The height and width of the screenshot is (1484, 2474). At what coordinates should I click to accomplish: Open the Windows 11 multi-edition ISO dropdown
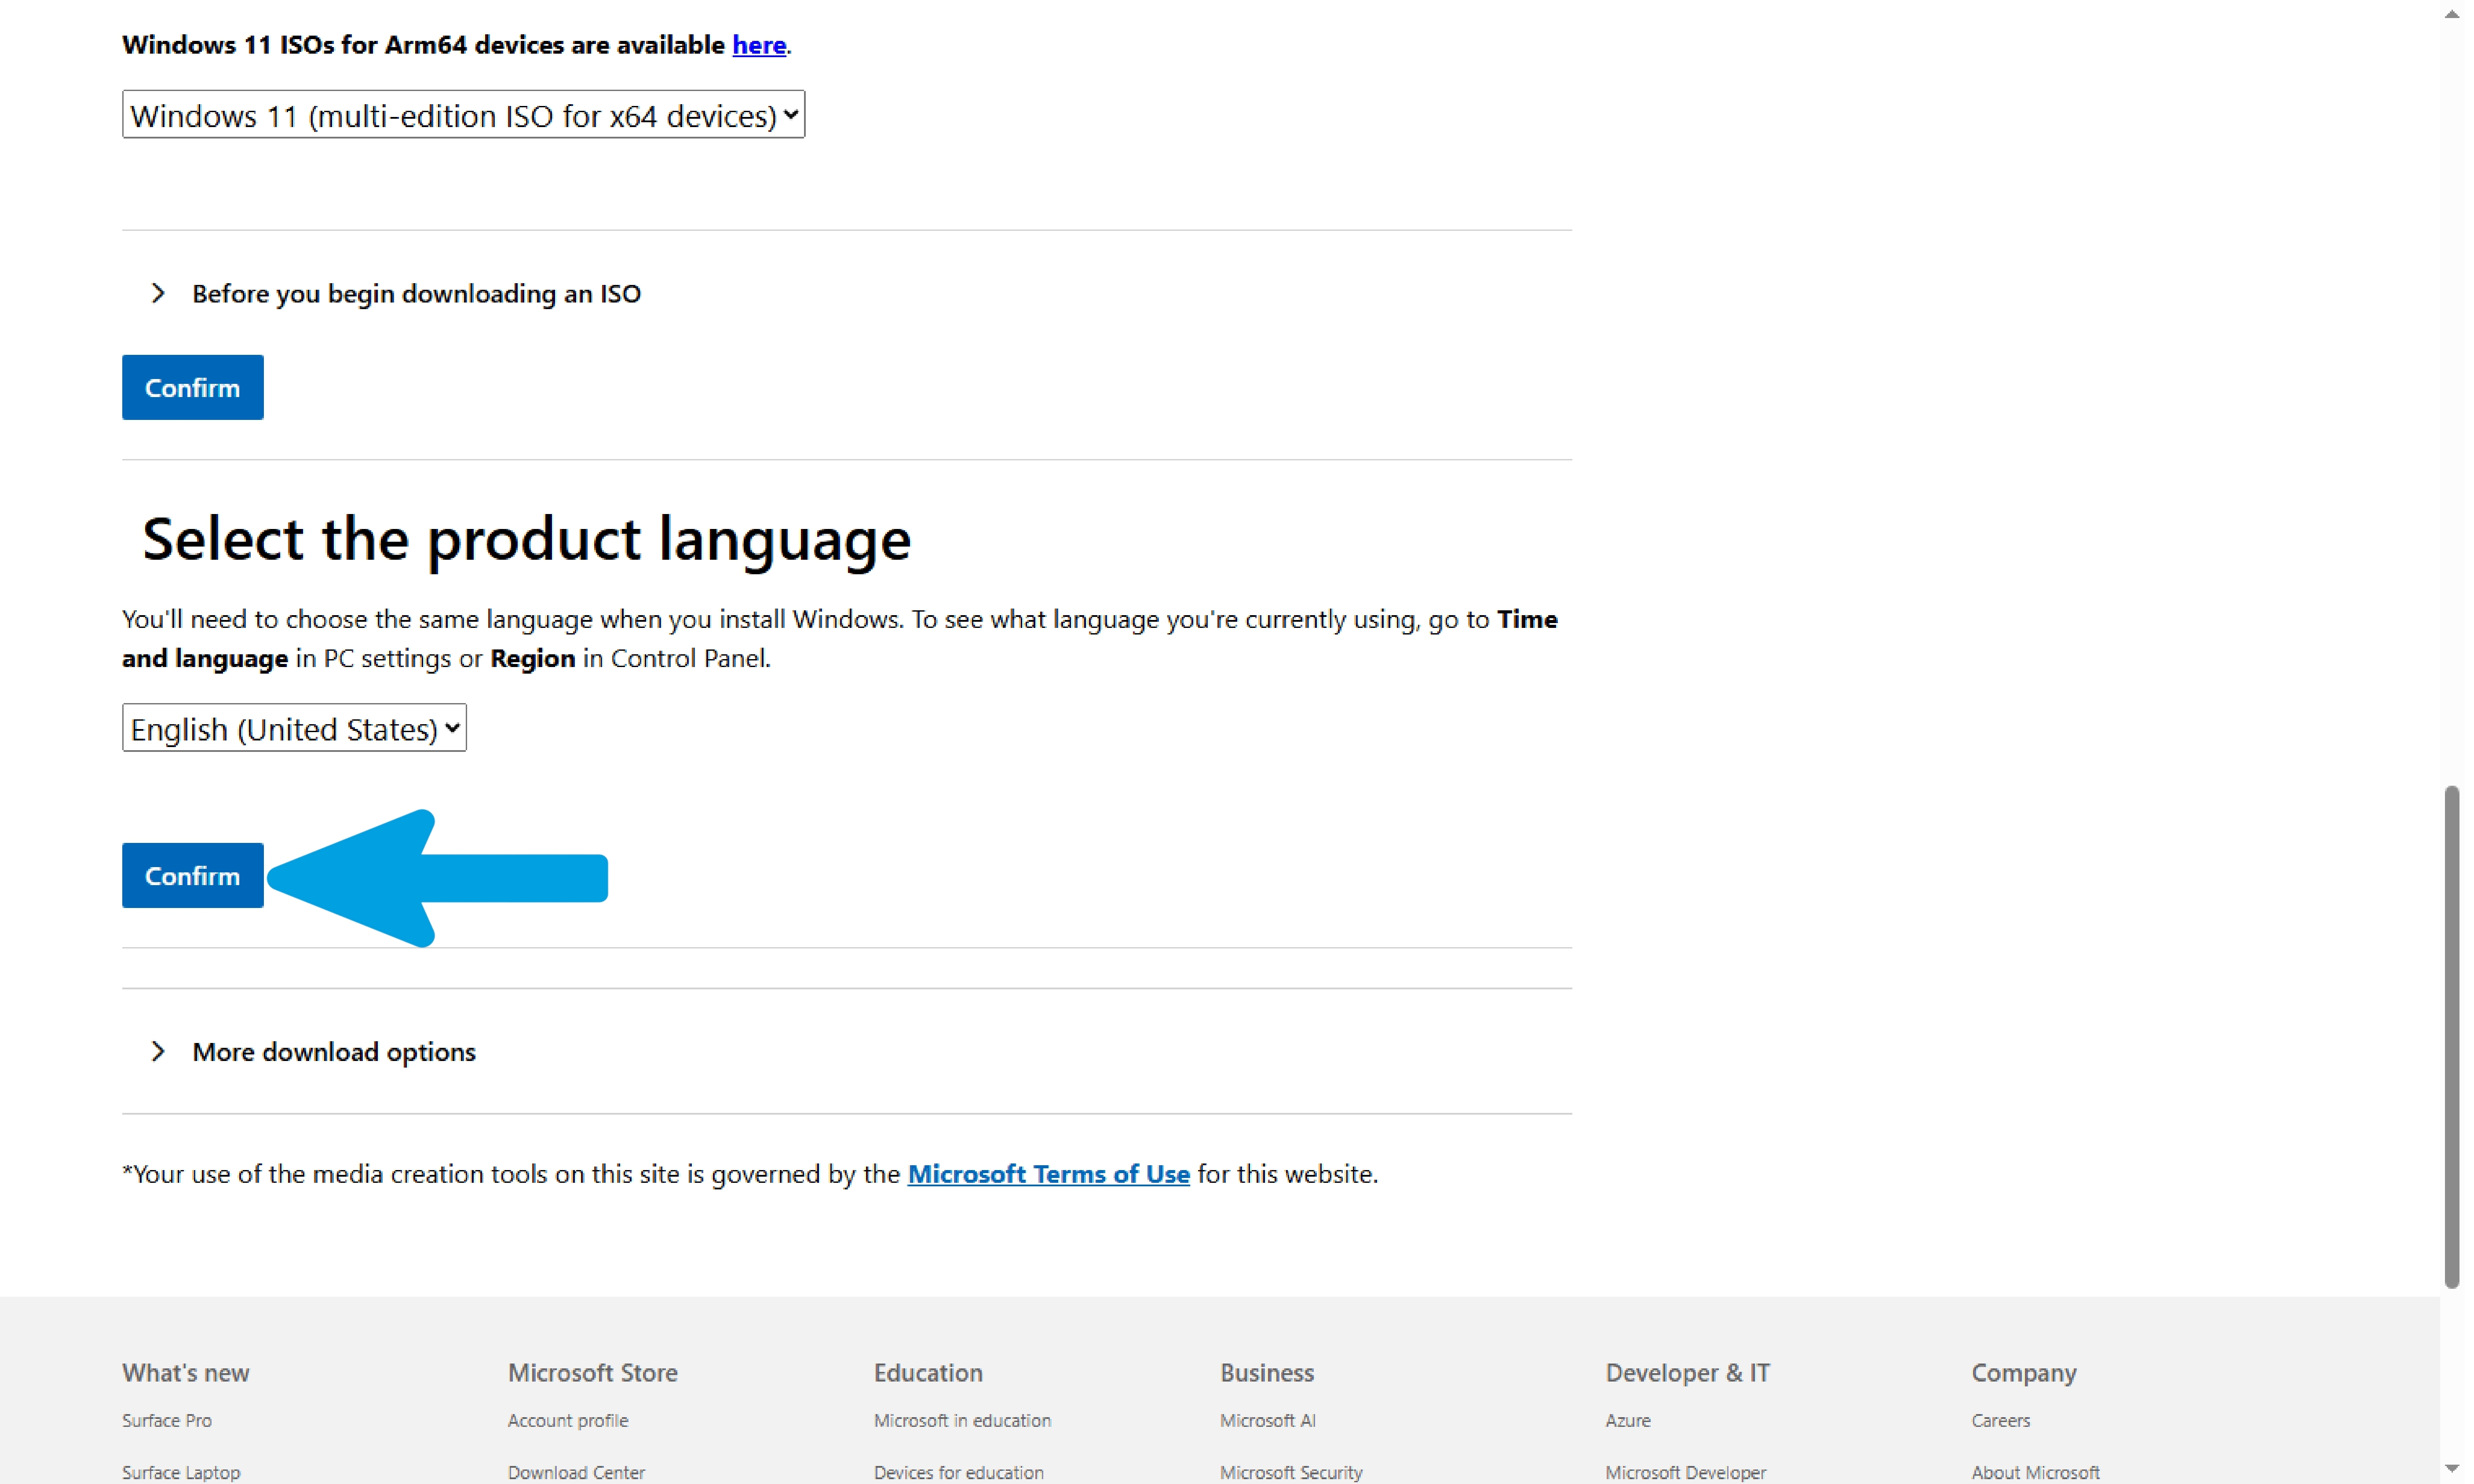(463, 115)
